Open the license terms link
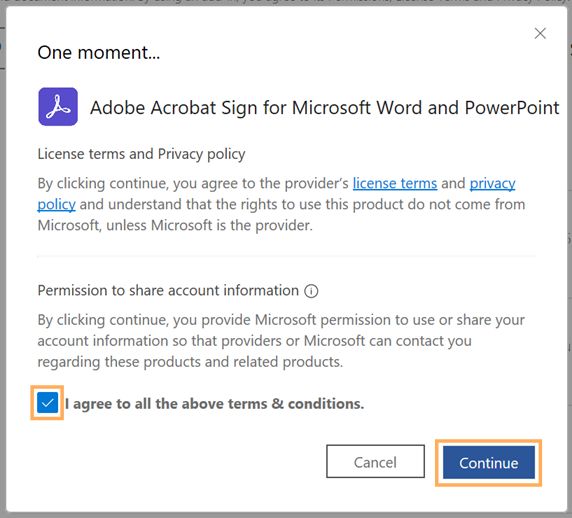This screenshot has height=518, width=572. tap(395, 183)
